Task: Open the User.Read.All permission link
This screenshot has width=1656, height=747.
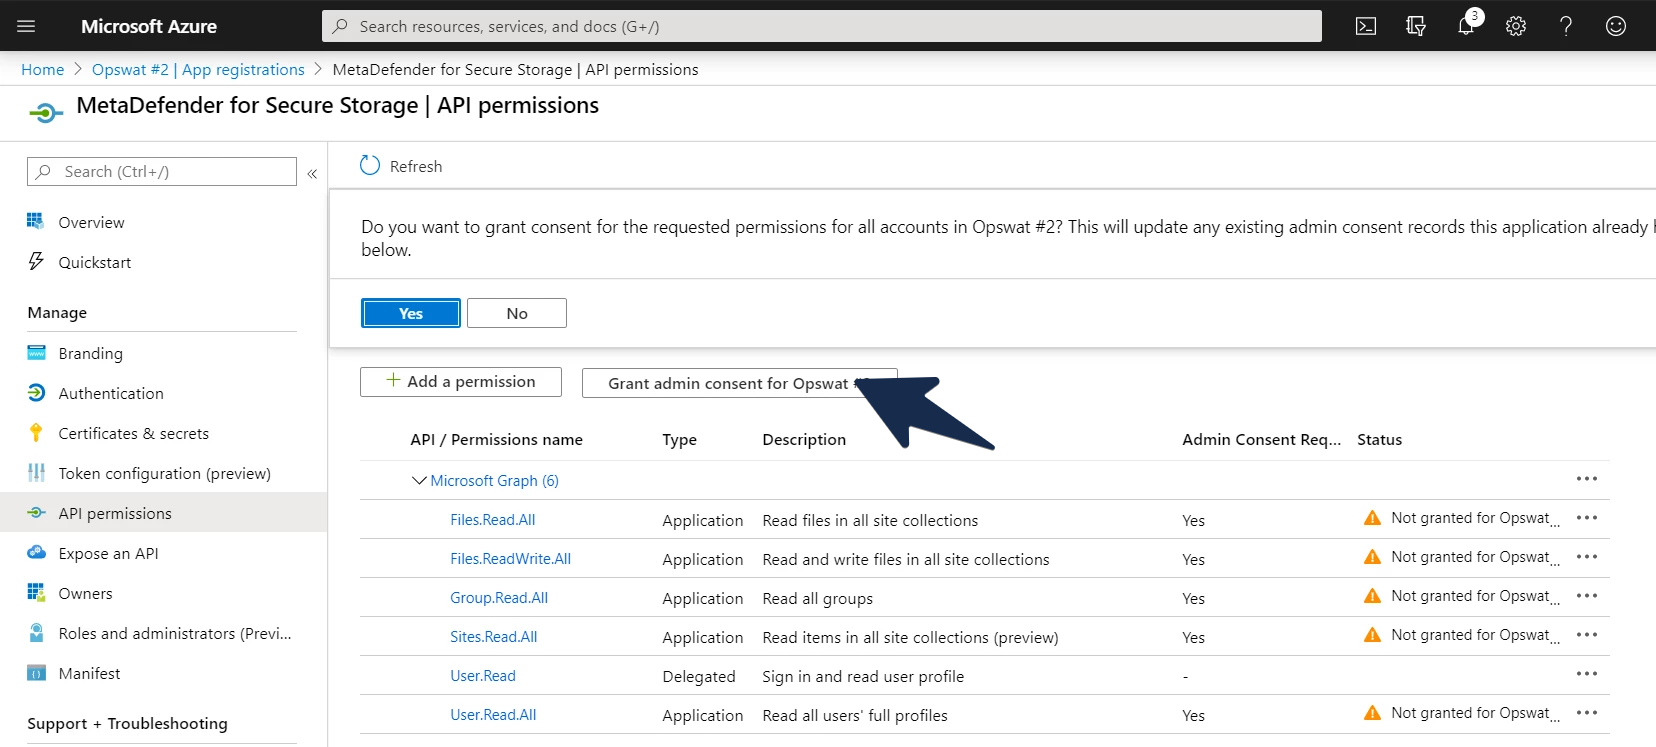Action: (493, 715)
